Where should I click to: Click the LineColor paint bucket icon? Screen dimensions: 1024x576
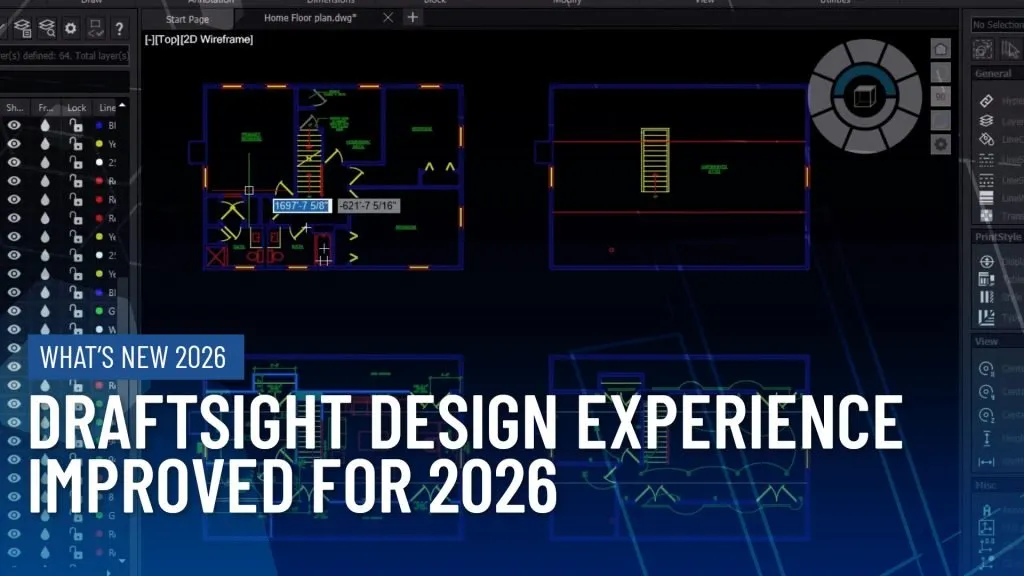pyautogui.click(x=986, y=139)
